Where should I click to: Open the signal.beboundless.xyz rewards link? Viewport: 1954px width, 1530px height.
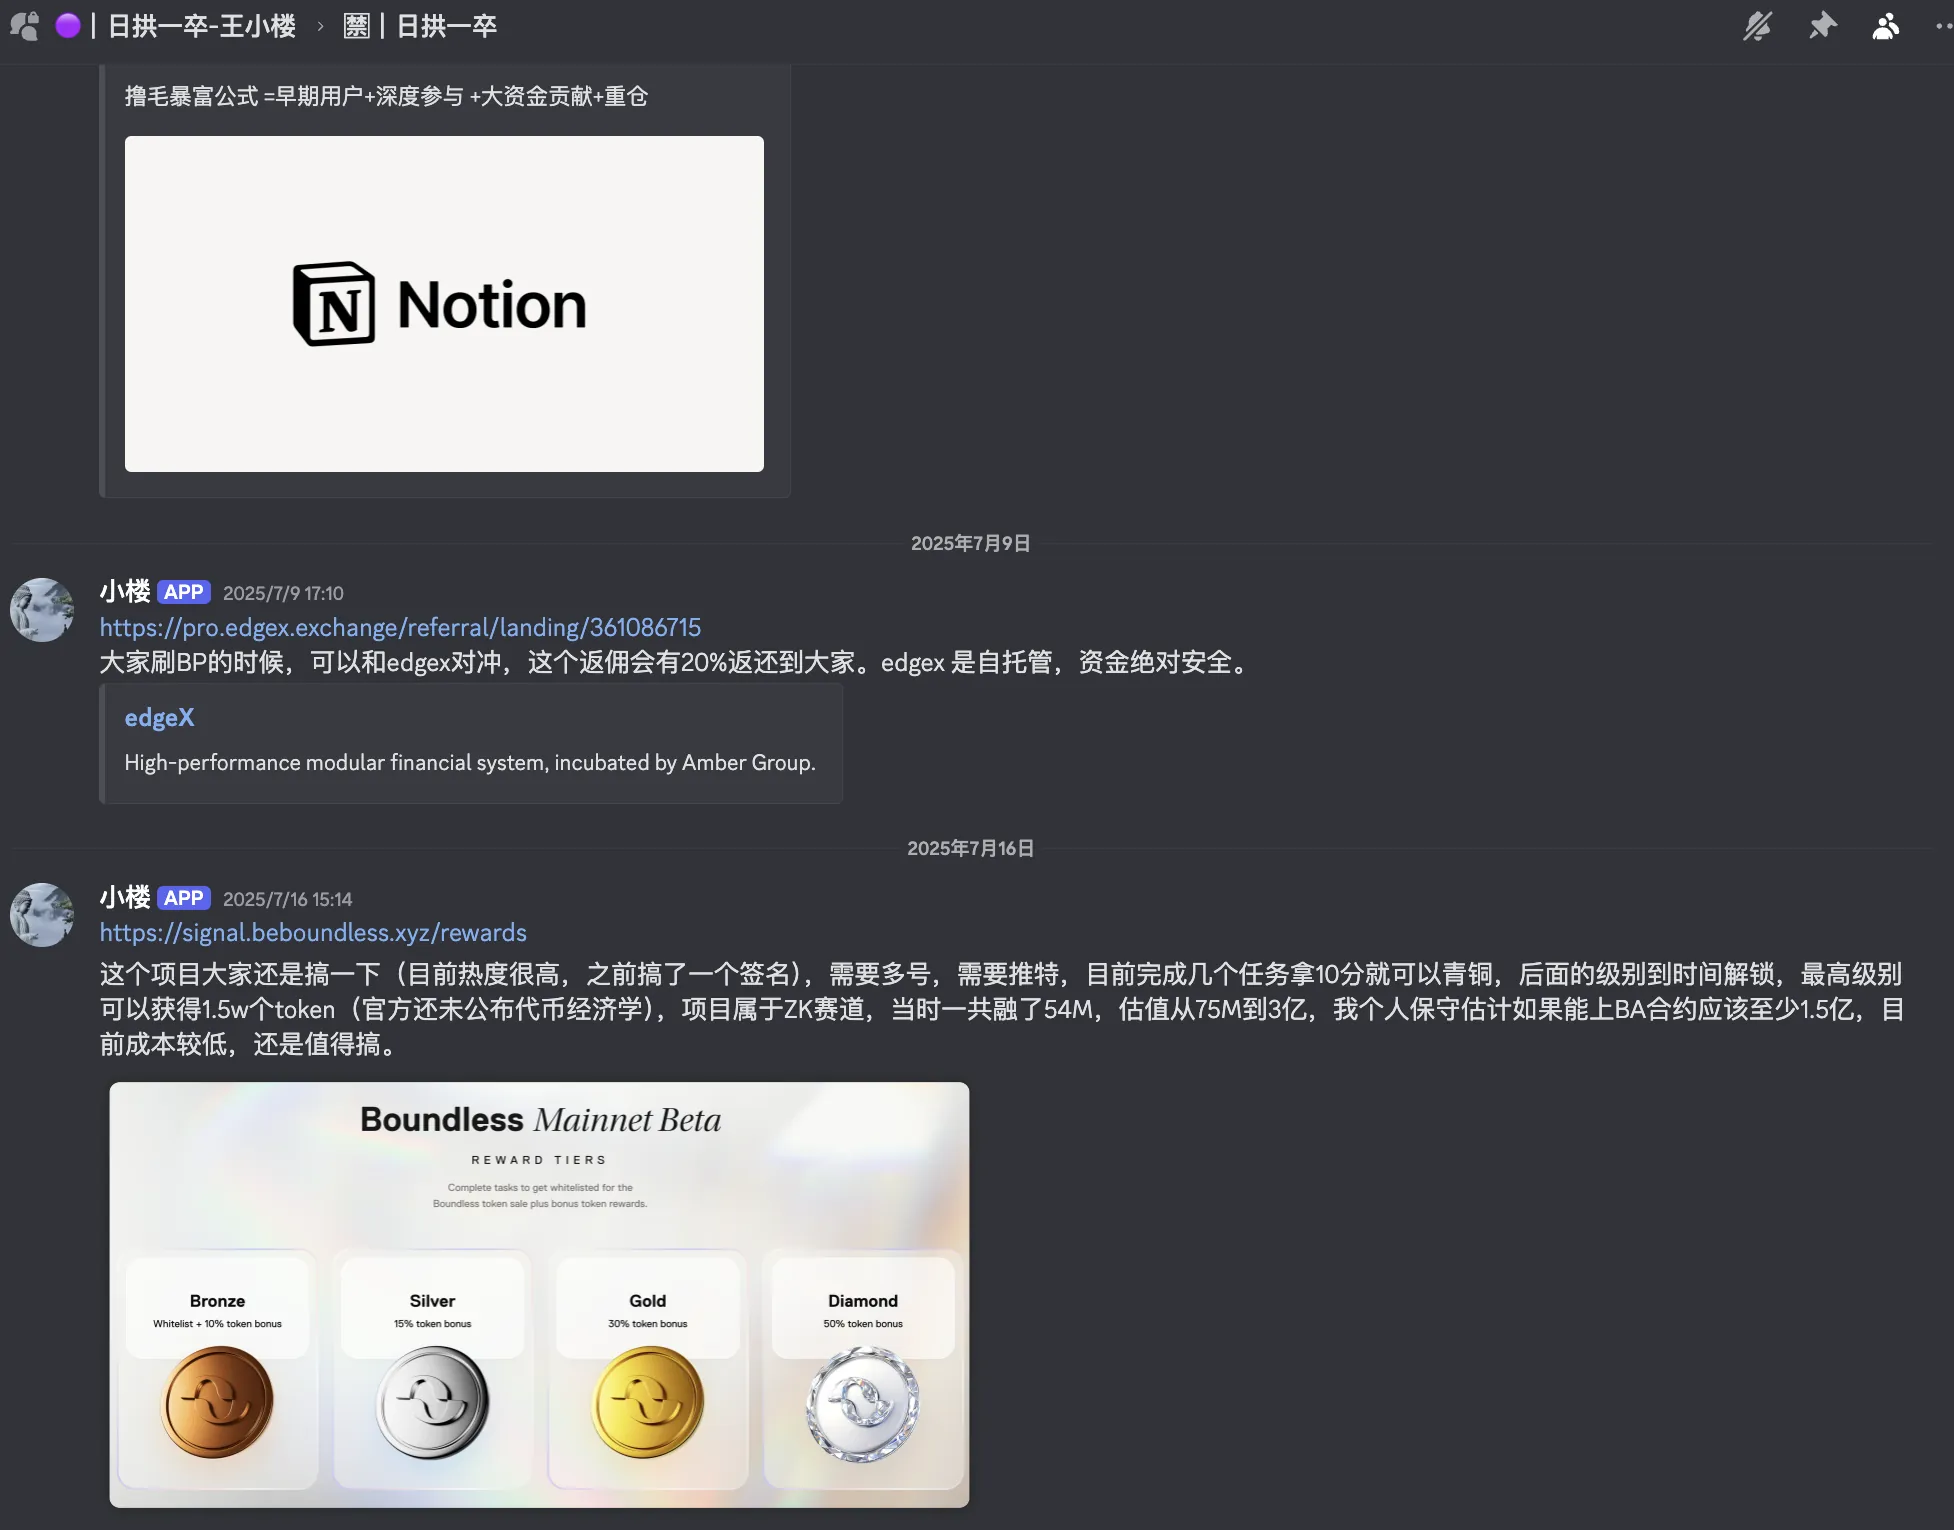tap(312, 932)
